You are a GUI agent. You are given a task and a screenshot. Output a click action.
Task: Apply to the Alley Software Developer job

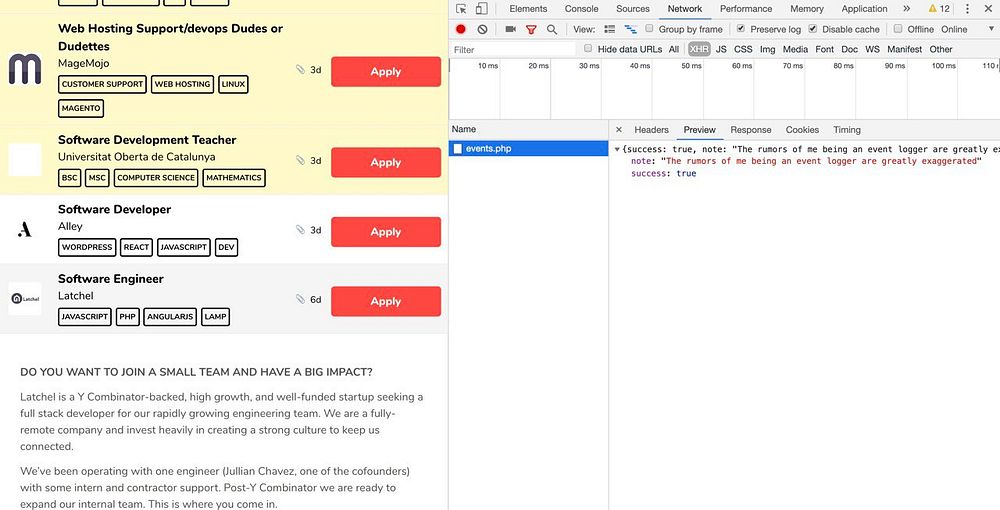pyautogui.click(x=386, y=232)
